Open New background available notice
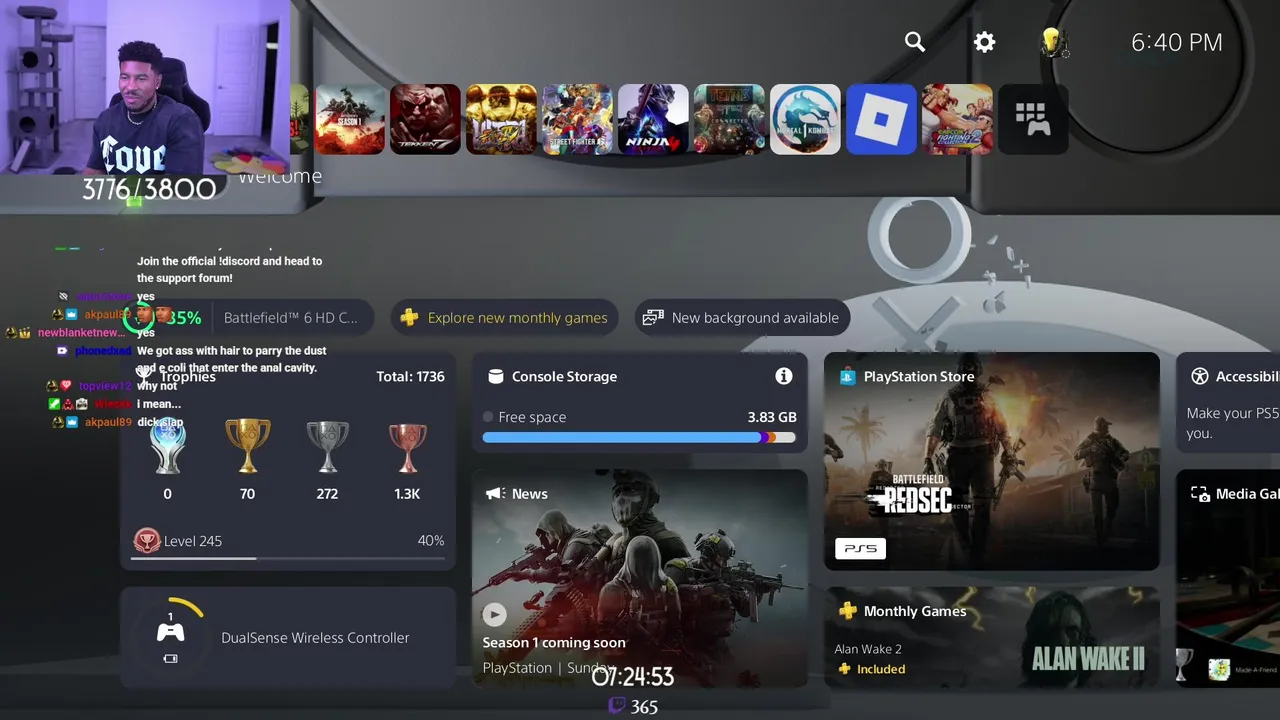The image size is (1280, 720). [x=743, y=318]
